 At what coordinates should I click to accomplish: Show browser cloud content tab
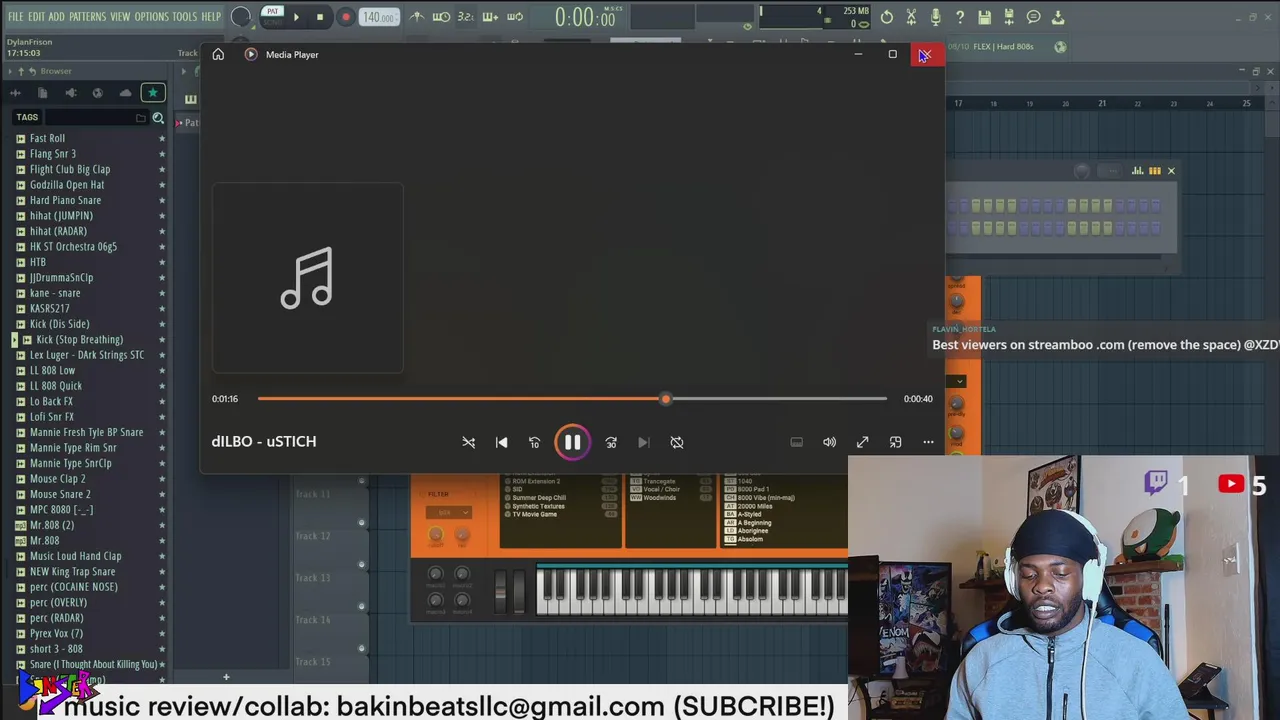125,92
